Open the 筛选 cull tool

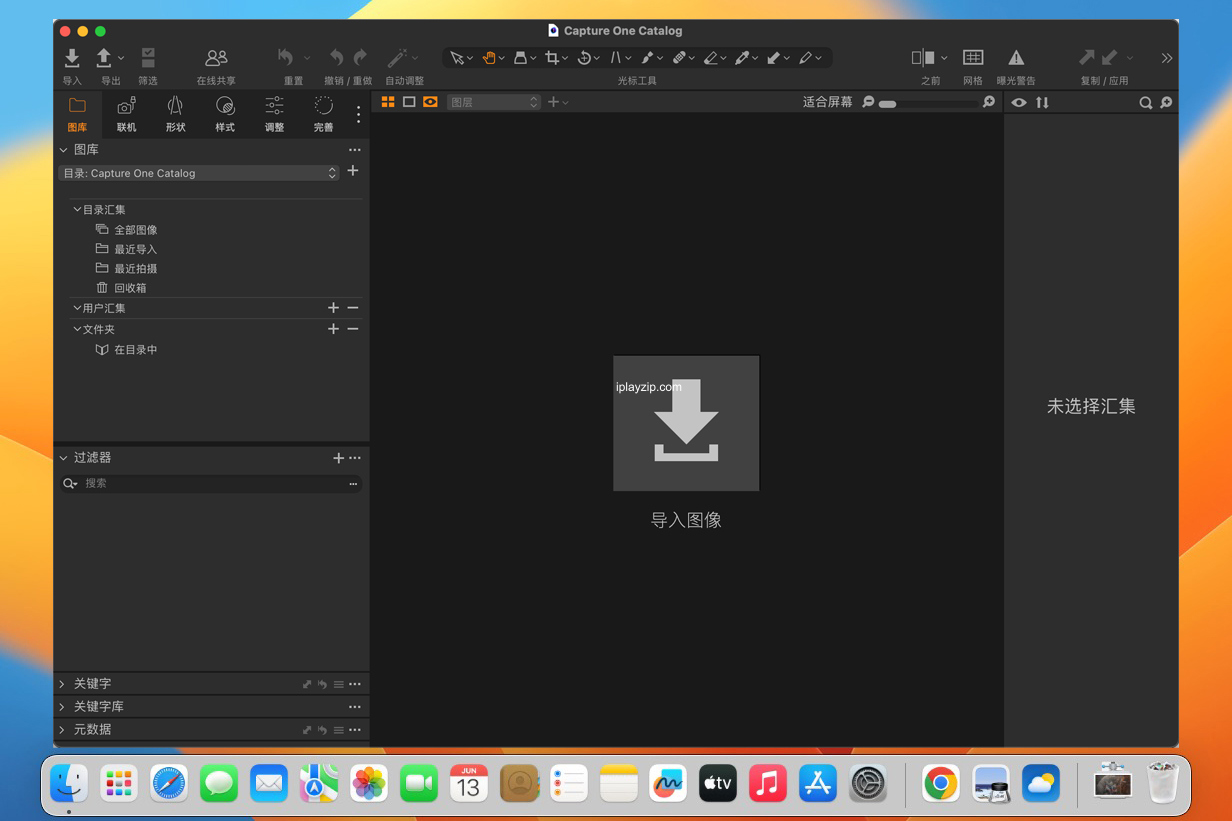148,58
